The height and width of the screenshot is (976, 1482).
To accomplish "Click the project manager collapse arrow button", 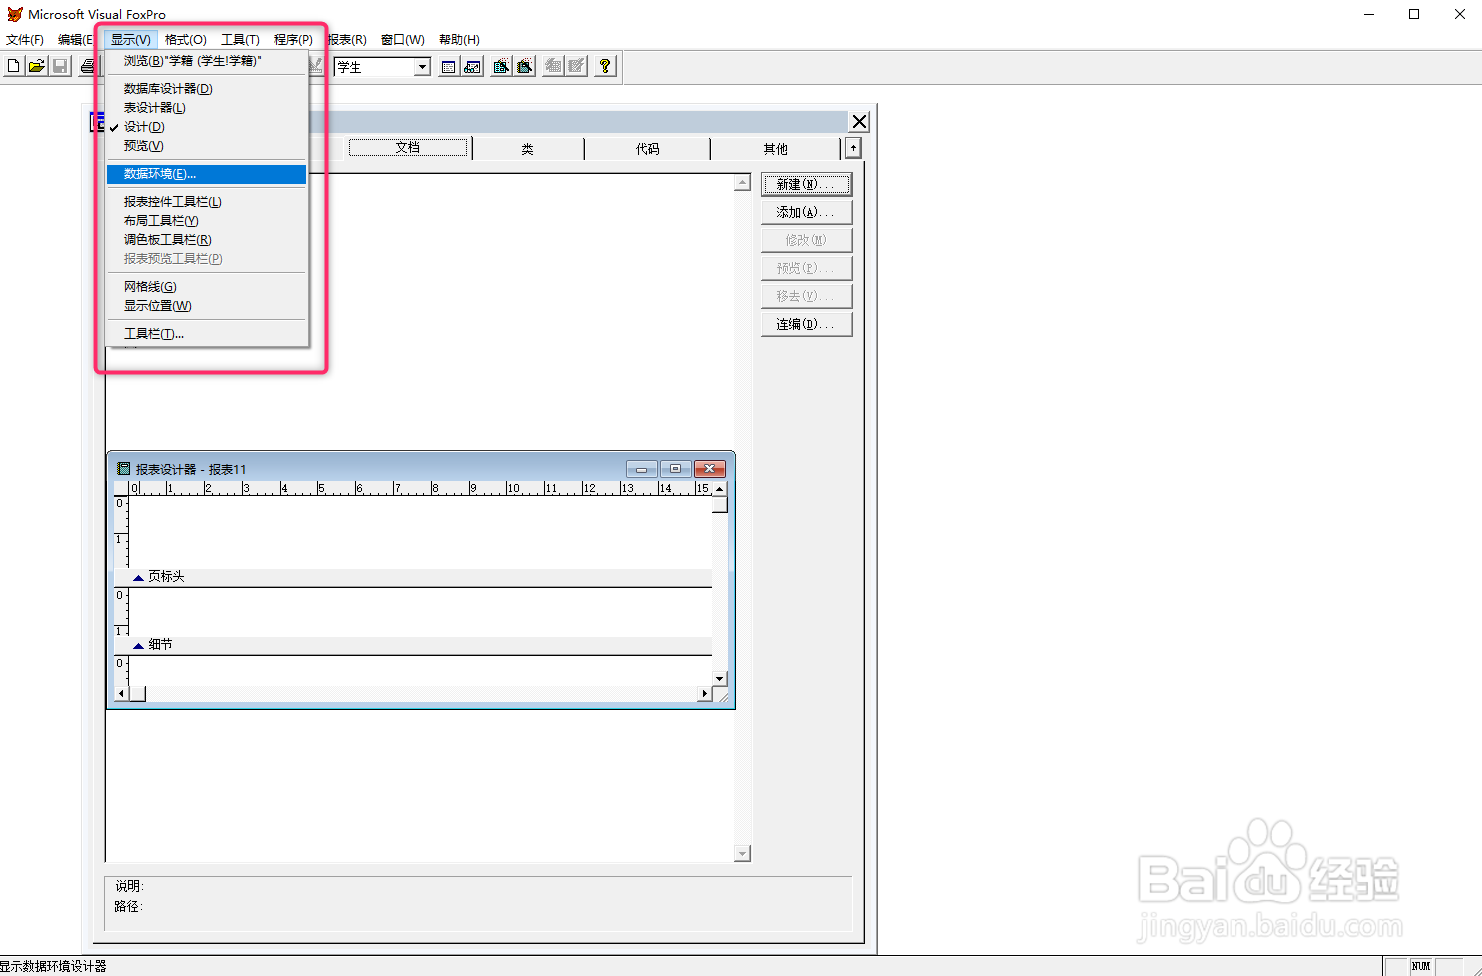I will pyautogui.click(x=853, y=148).
